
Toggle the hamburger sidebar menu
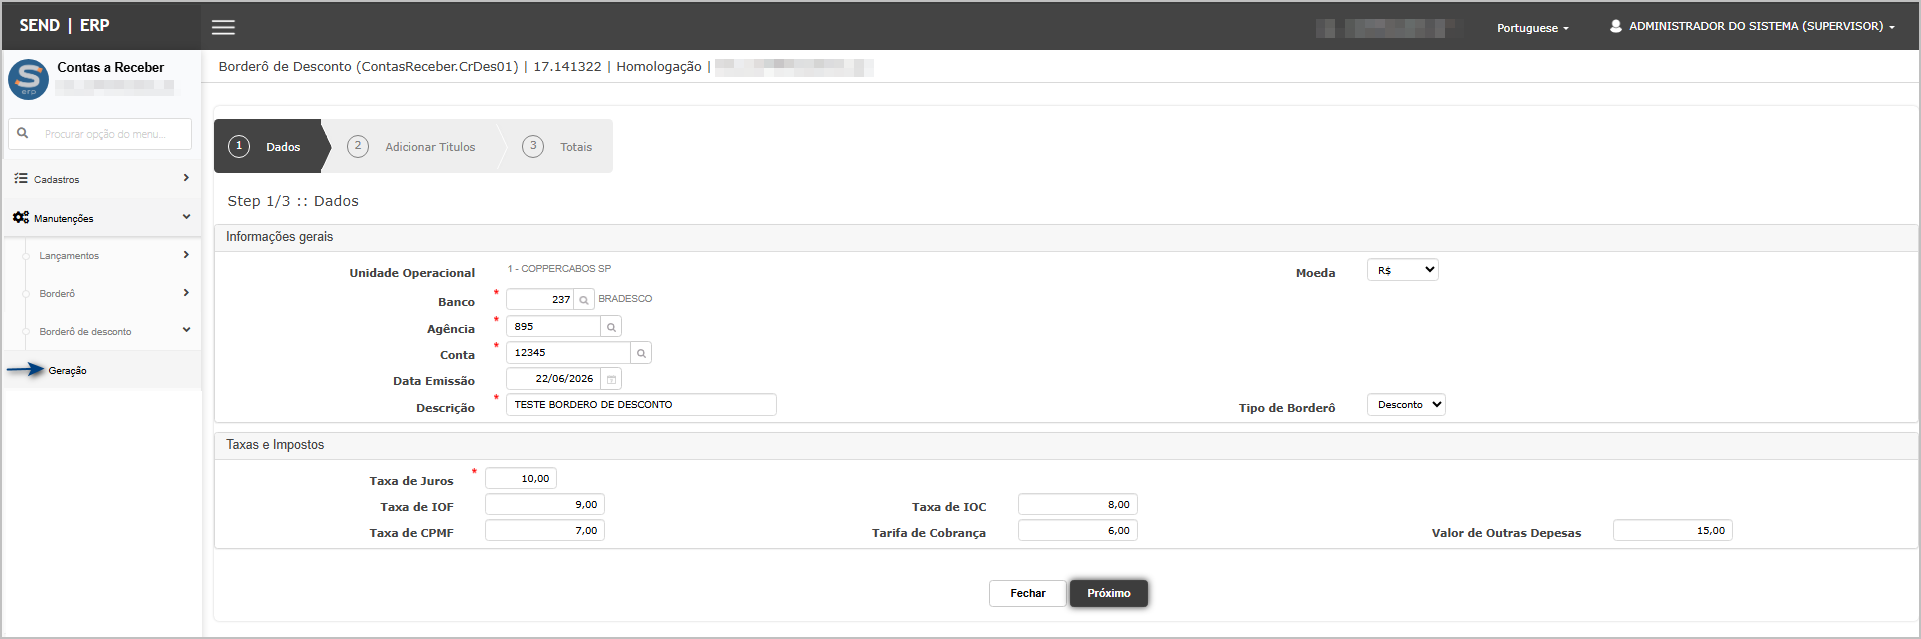click(223, 27)
